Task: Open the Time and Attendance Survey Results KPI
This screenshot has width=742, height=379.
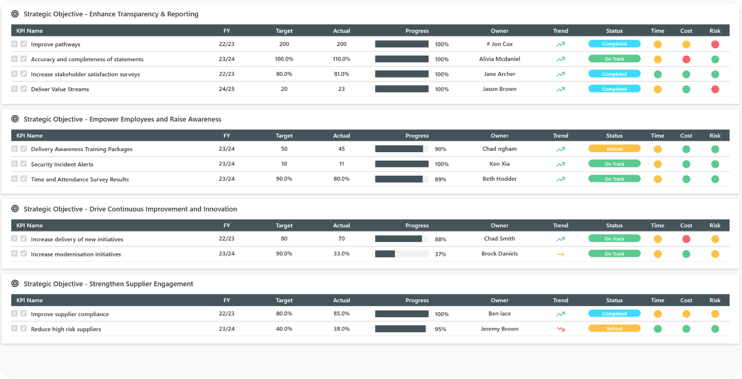Action: coord(80,179)
